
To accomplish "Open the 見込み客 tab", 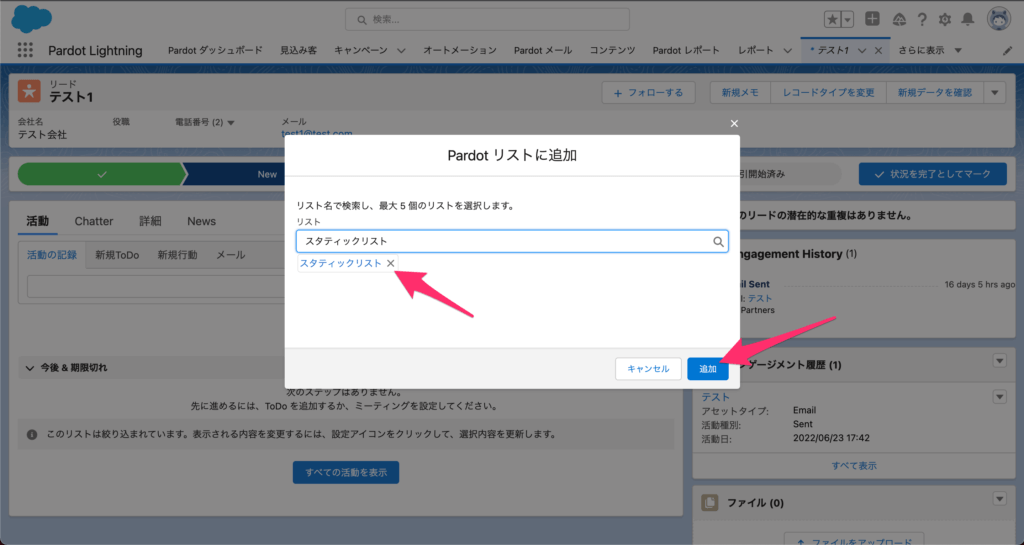I will [x=298, y=50].
